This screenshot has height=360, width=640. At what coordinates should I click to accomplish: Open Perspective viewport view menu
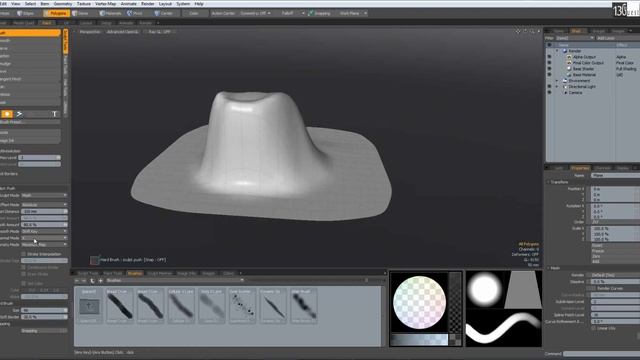(90, 32)
